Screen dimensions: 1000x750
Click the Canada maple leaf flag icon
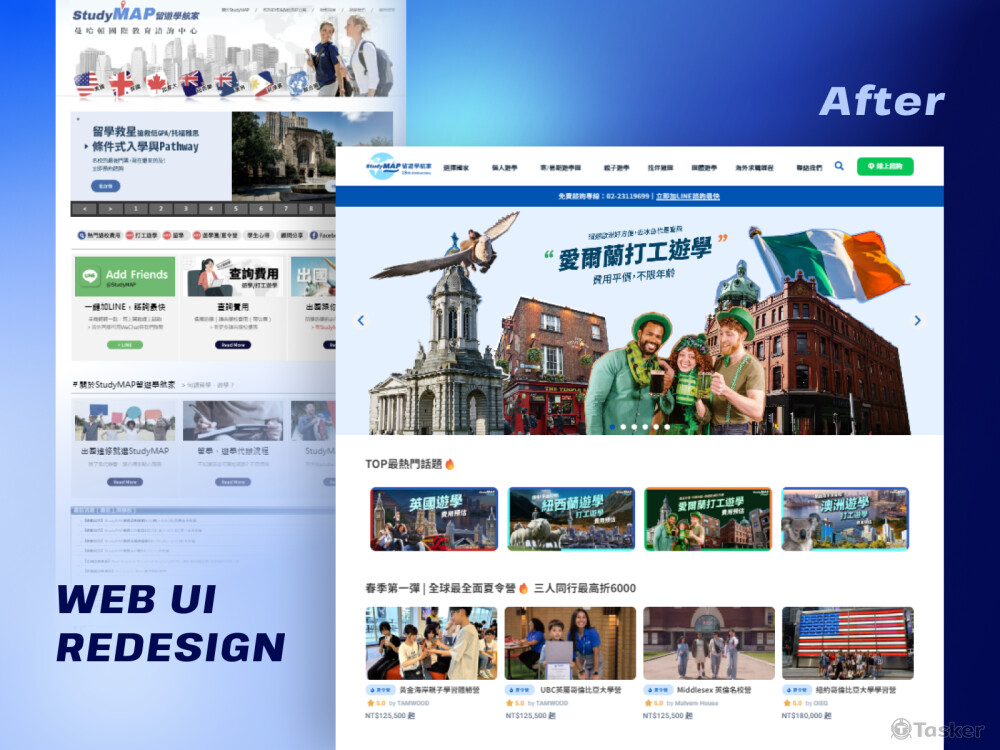coord(155,83)
